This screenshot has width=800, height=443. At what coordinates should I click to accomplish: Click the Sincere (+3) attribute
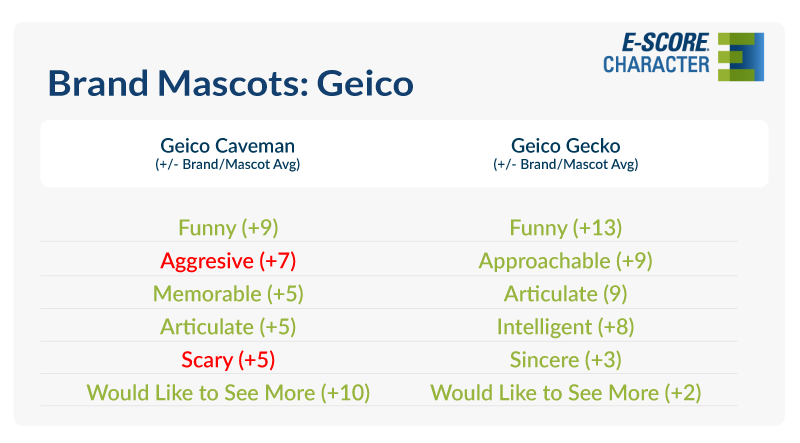565,359
